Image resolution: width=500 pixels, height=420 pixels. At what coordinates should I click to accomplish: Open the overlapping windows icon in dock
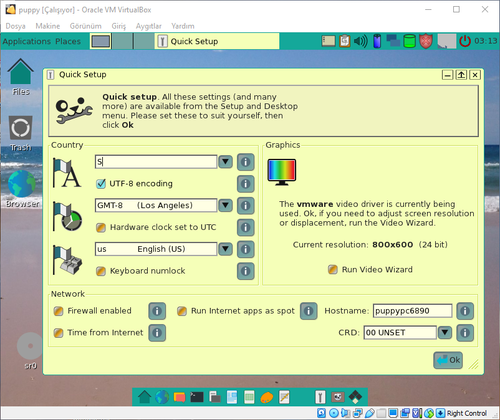coord(215,397)
